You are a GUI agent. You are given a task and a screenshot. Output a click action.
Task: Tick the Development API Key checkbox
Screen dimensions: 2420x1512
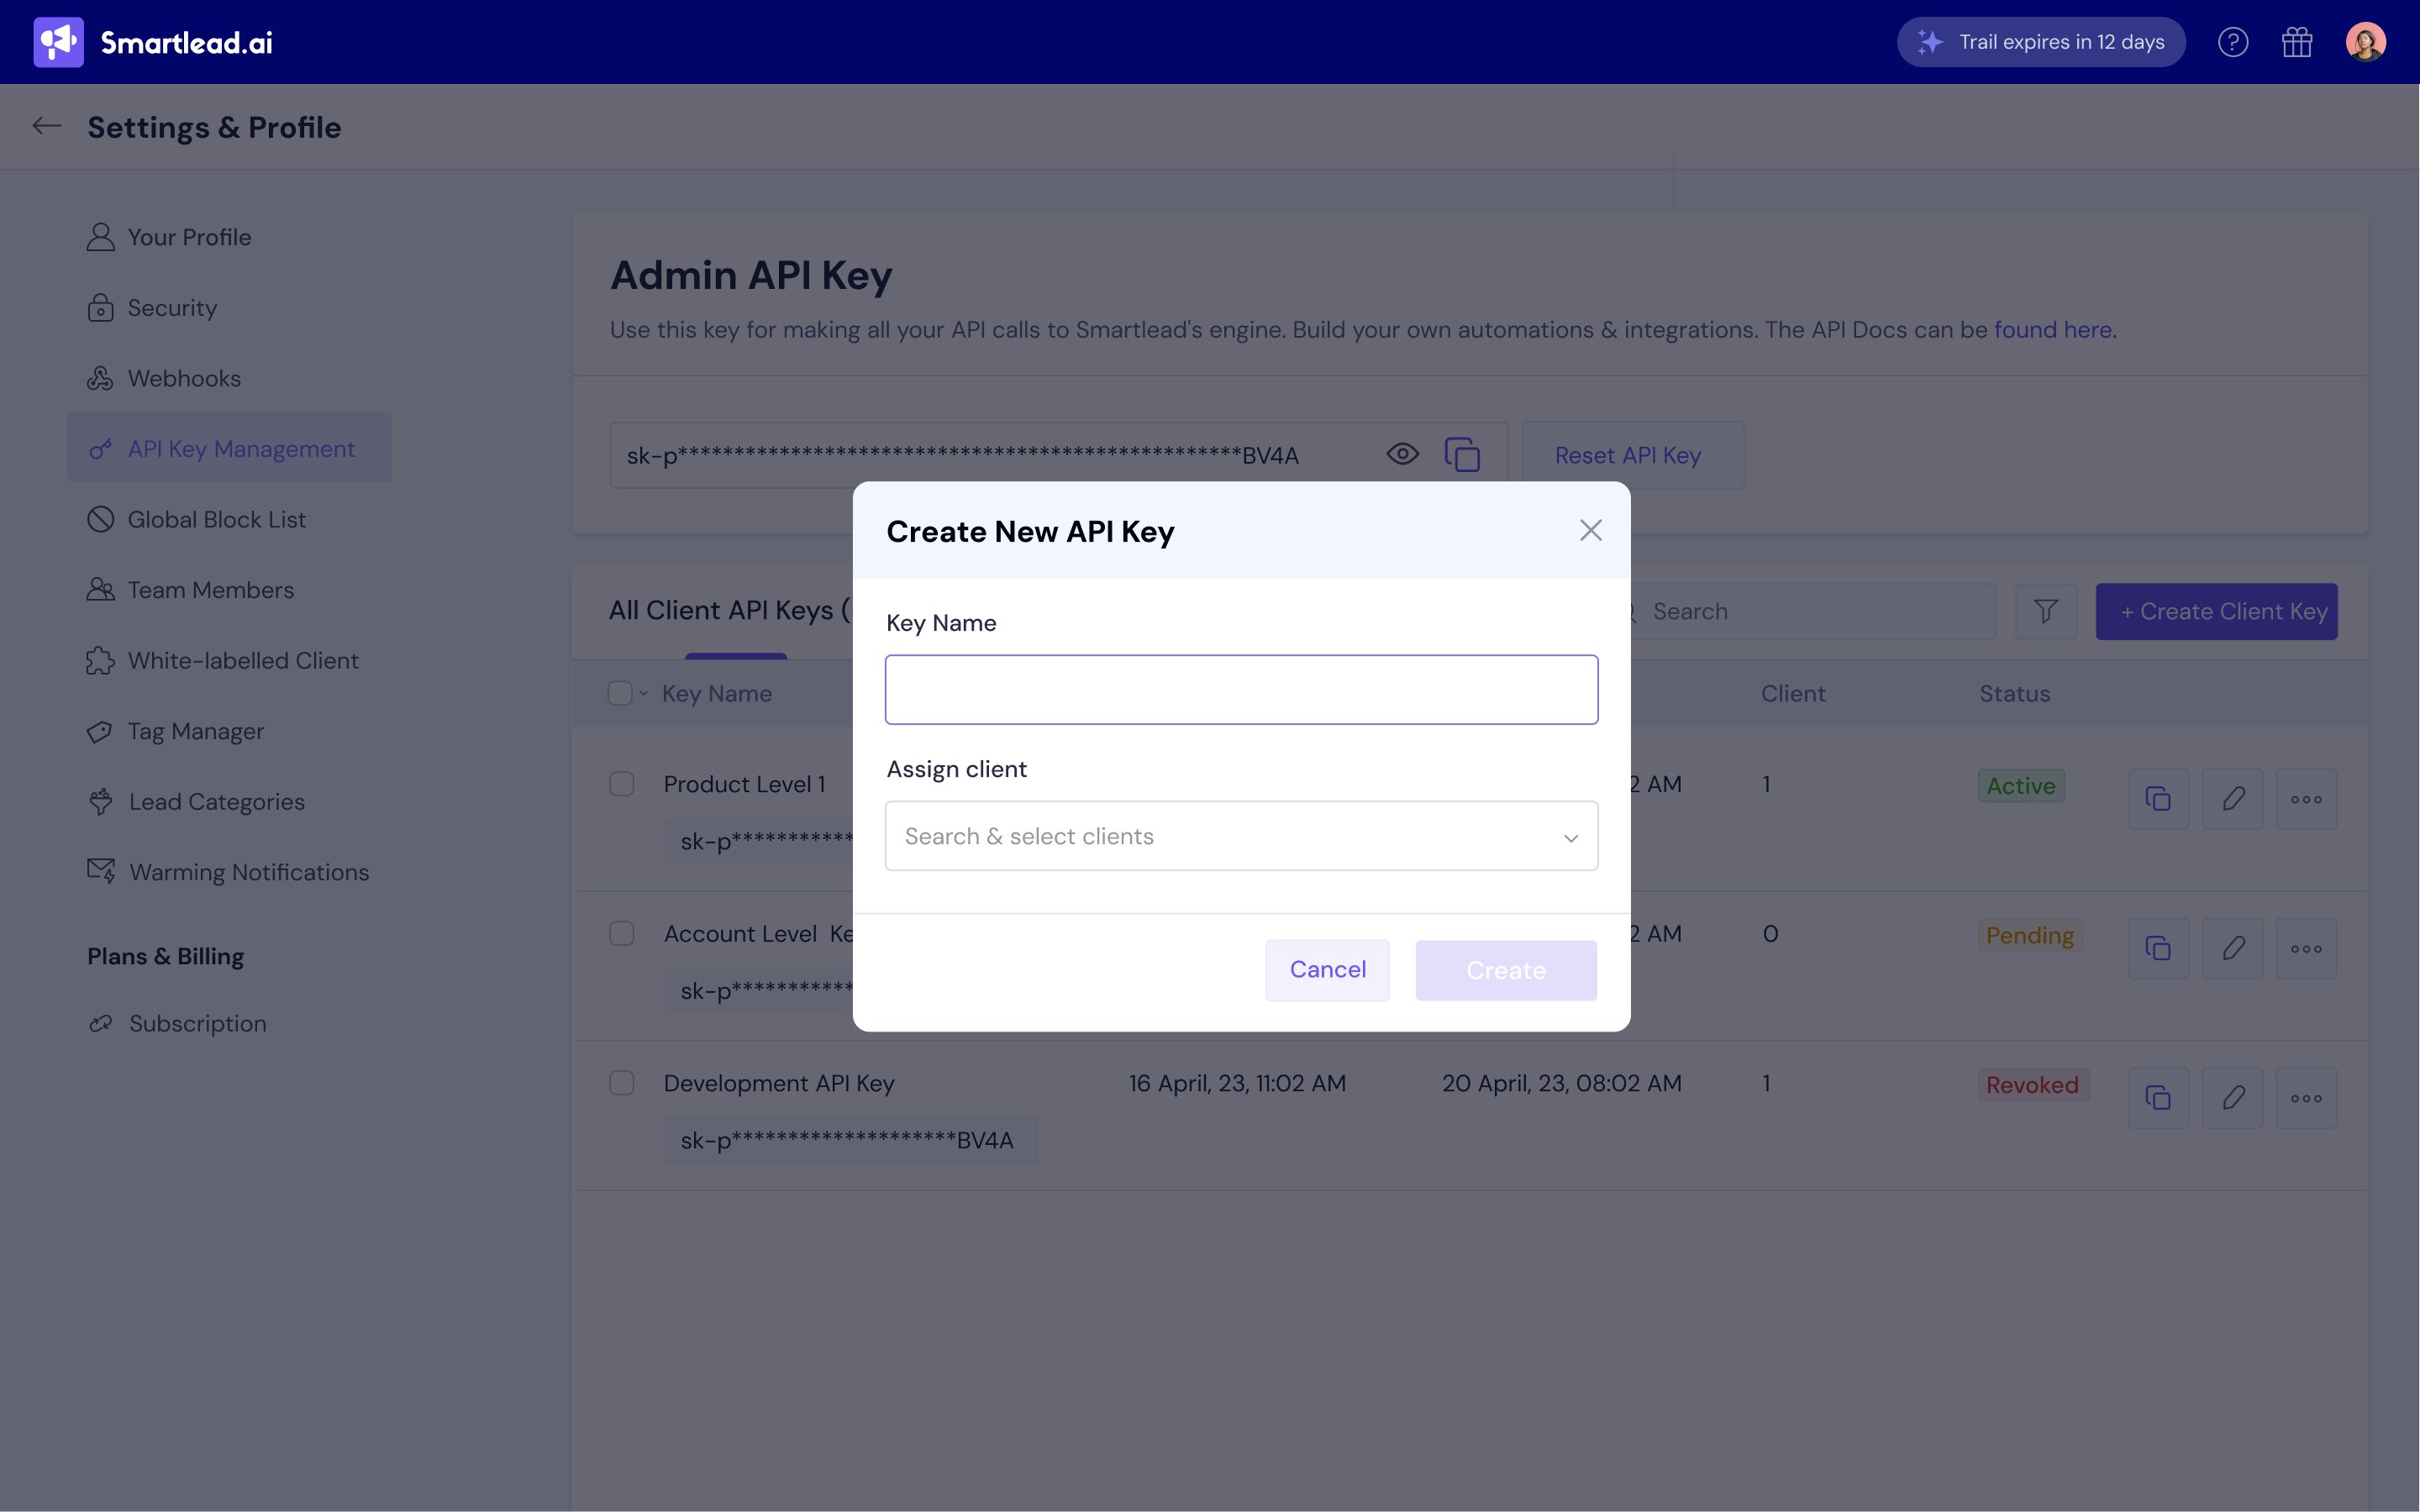(x=622, y=1083)
